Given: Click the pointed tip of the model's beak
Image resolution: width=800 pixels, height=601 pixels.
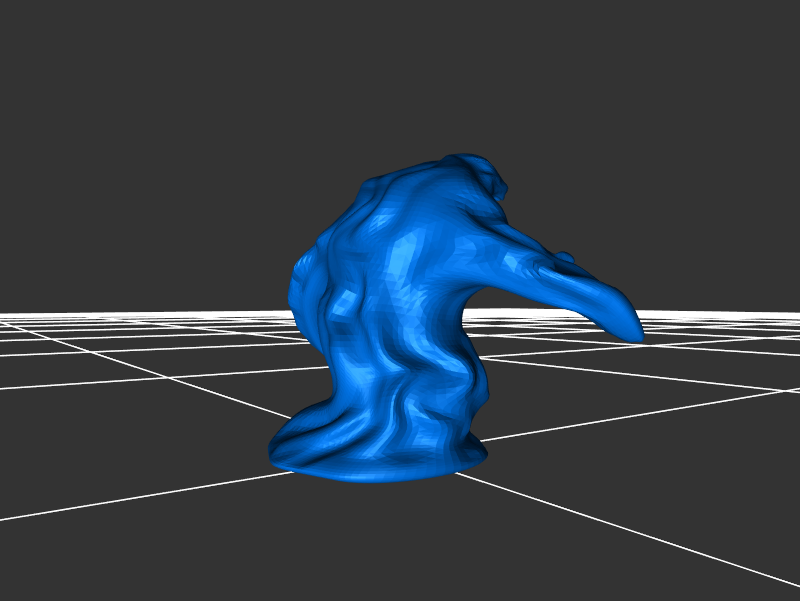Looking at the screenshot, I should 636,331.
